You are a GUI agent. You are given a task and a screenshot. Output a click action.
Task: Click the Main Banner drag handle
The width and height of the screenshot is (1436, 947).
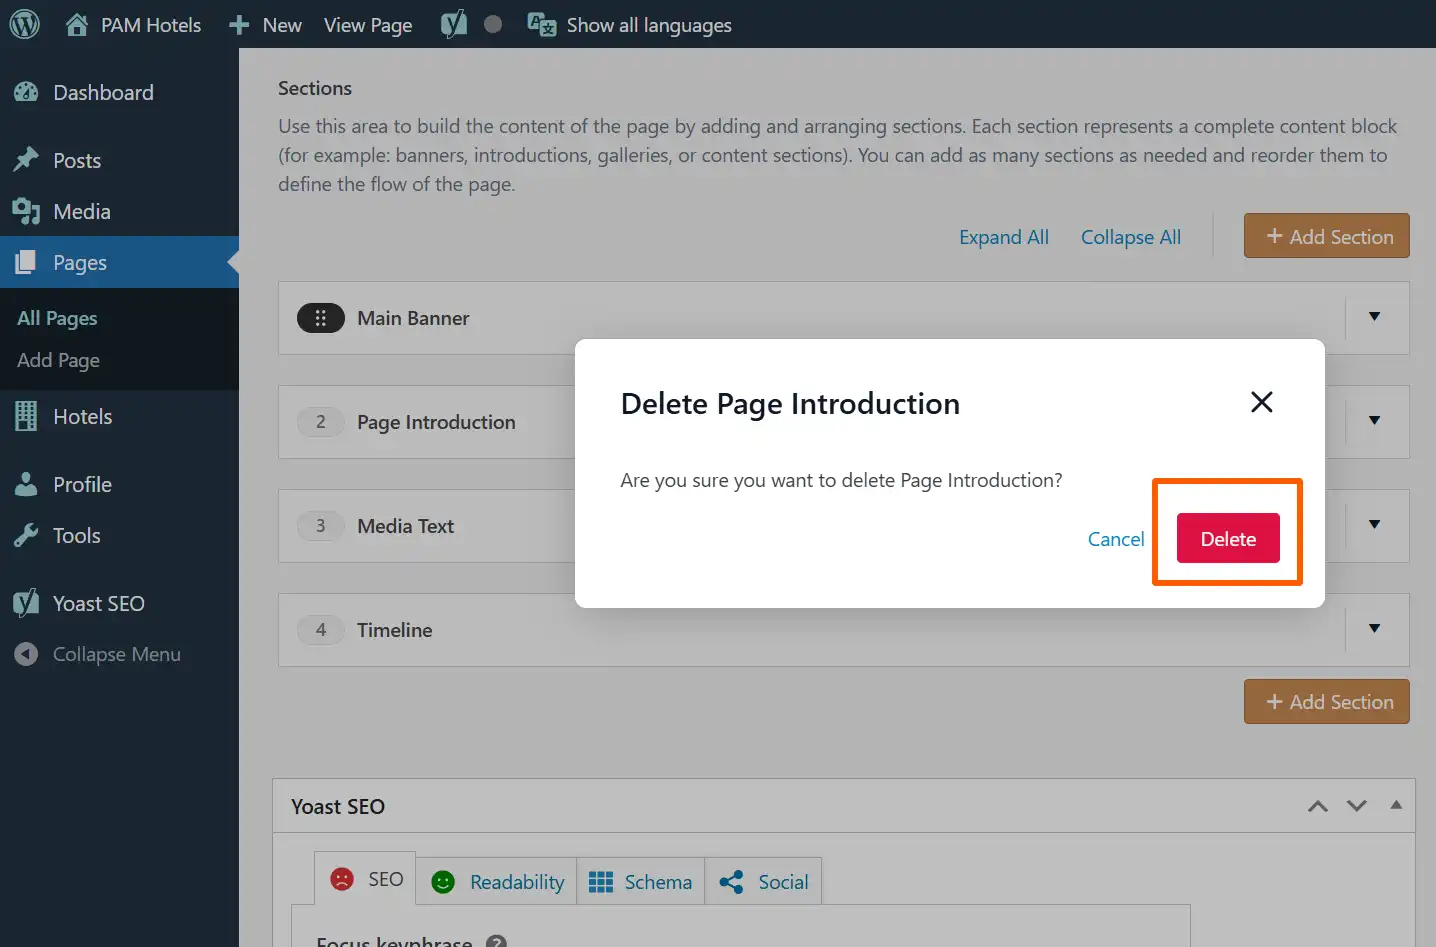[x=320, y=318]
